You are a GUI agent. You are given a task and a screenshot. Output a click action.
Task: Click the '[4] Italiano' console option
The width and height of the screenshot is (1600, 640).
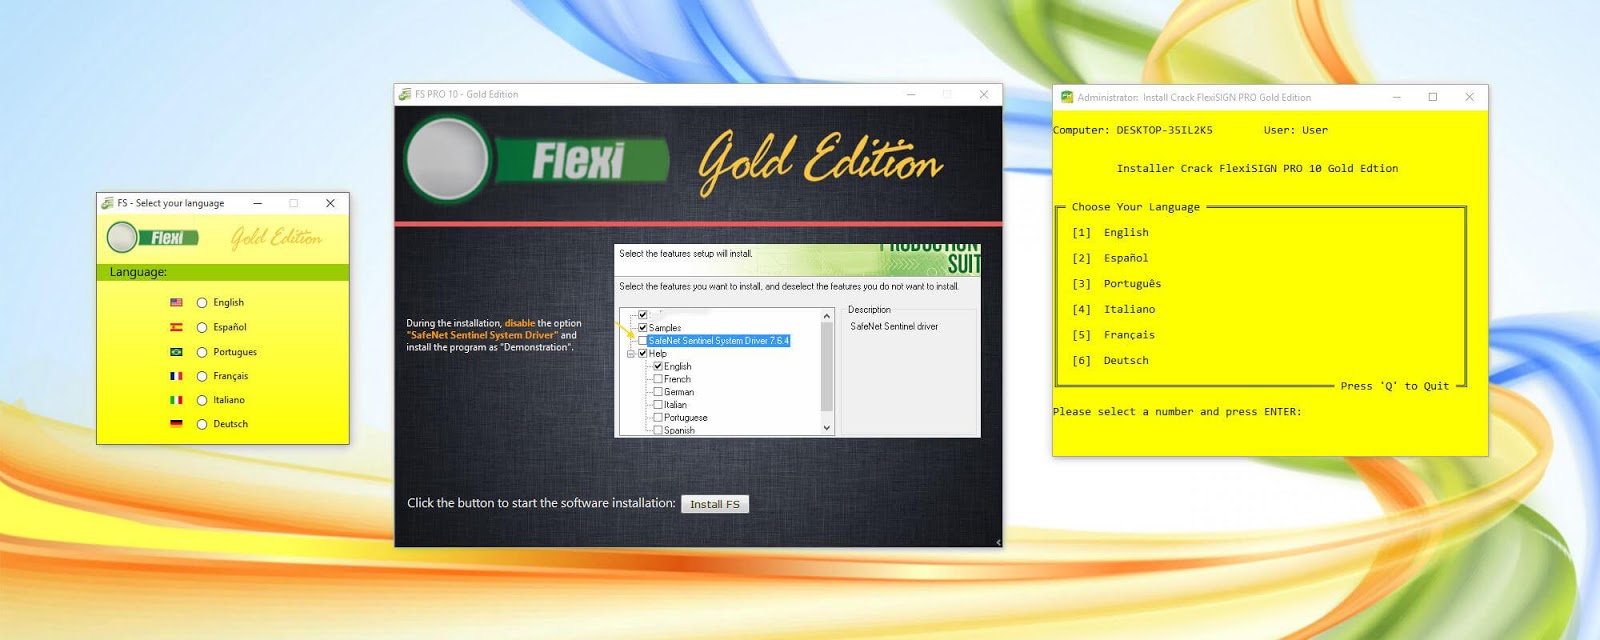tap(1113, 309)
